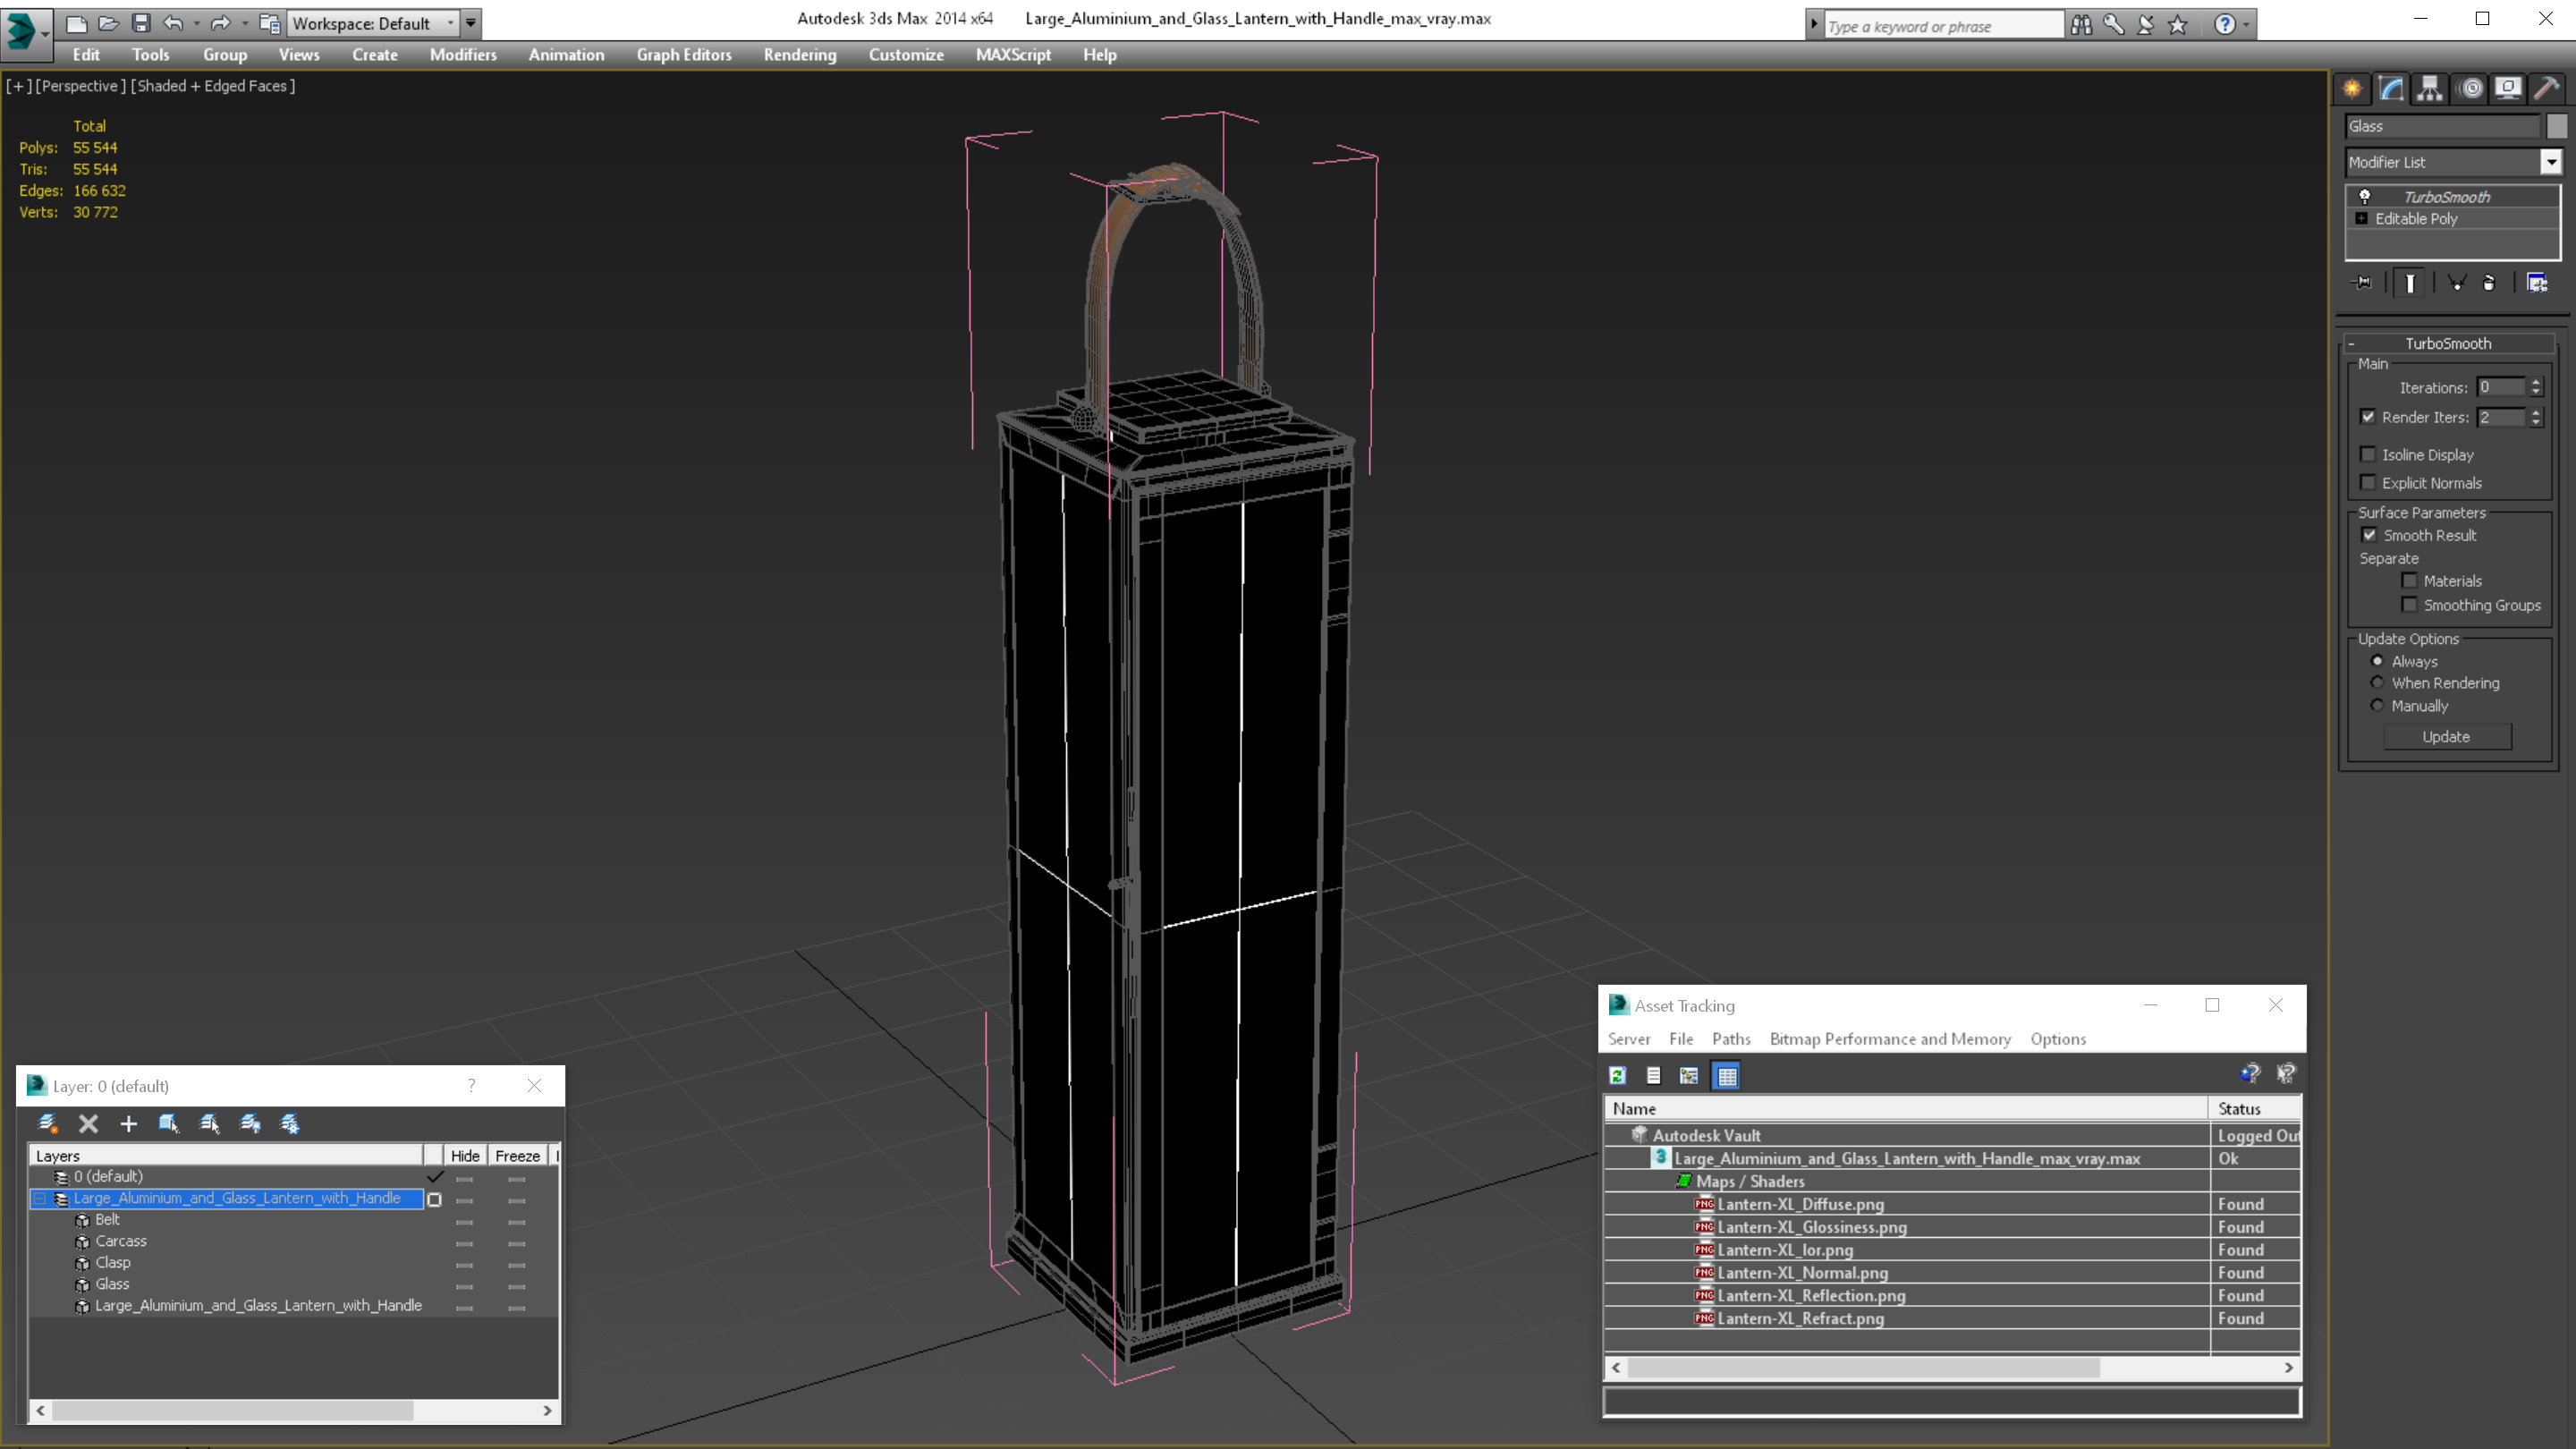This screenshot has width=2576, height=1449.
Task: Click the favorites star icon
Action: click(2178, 24)
